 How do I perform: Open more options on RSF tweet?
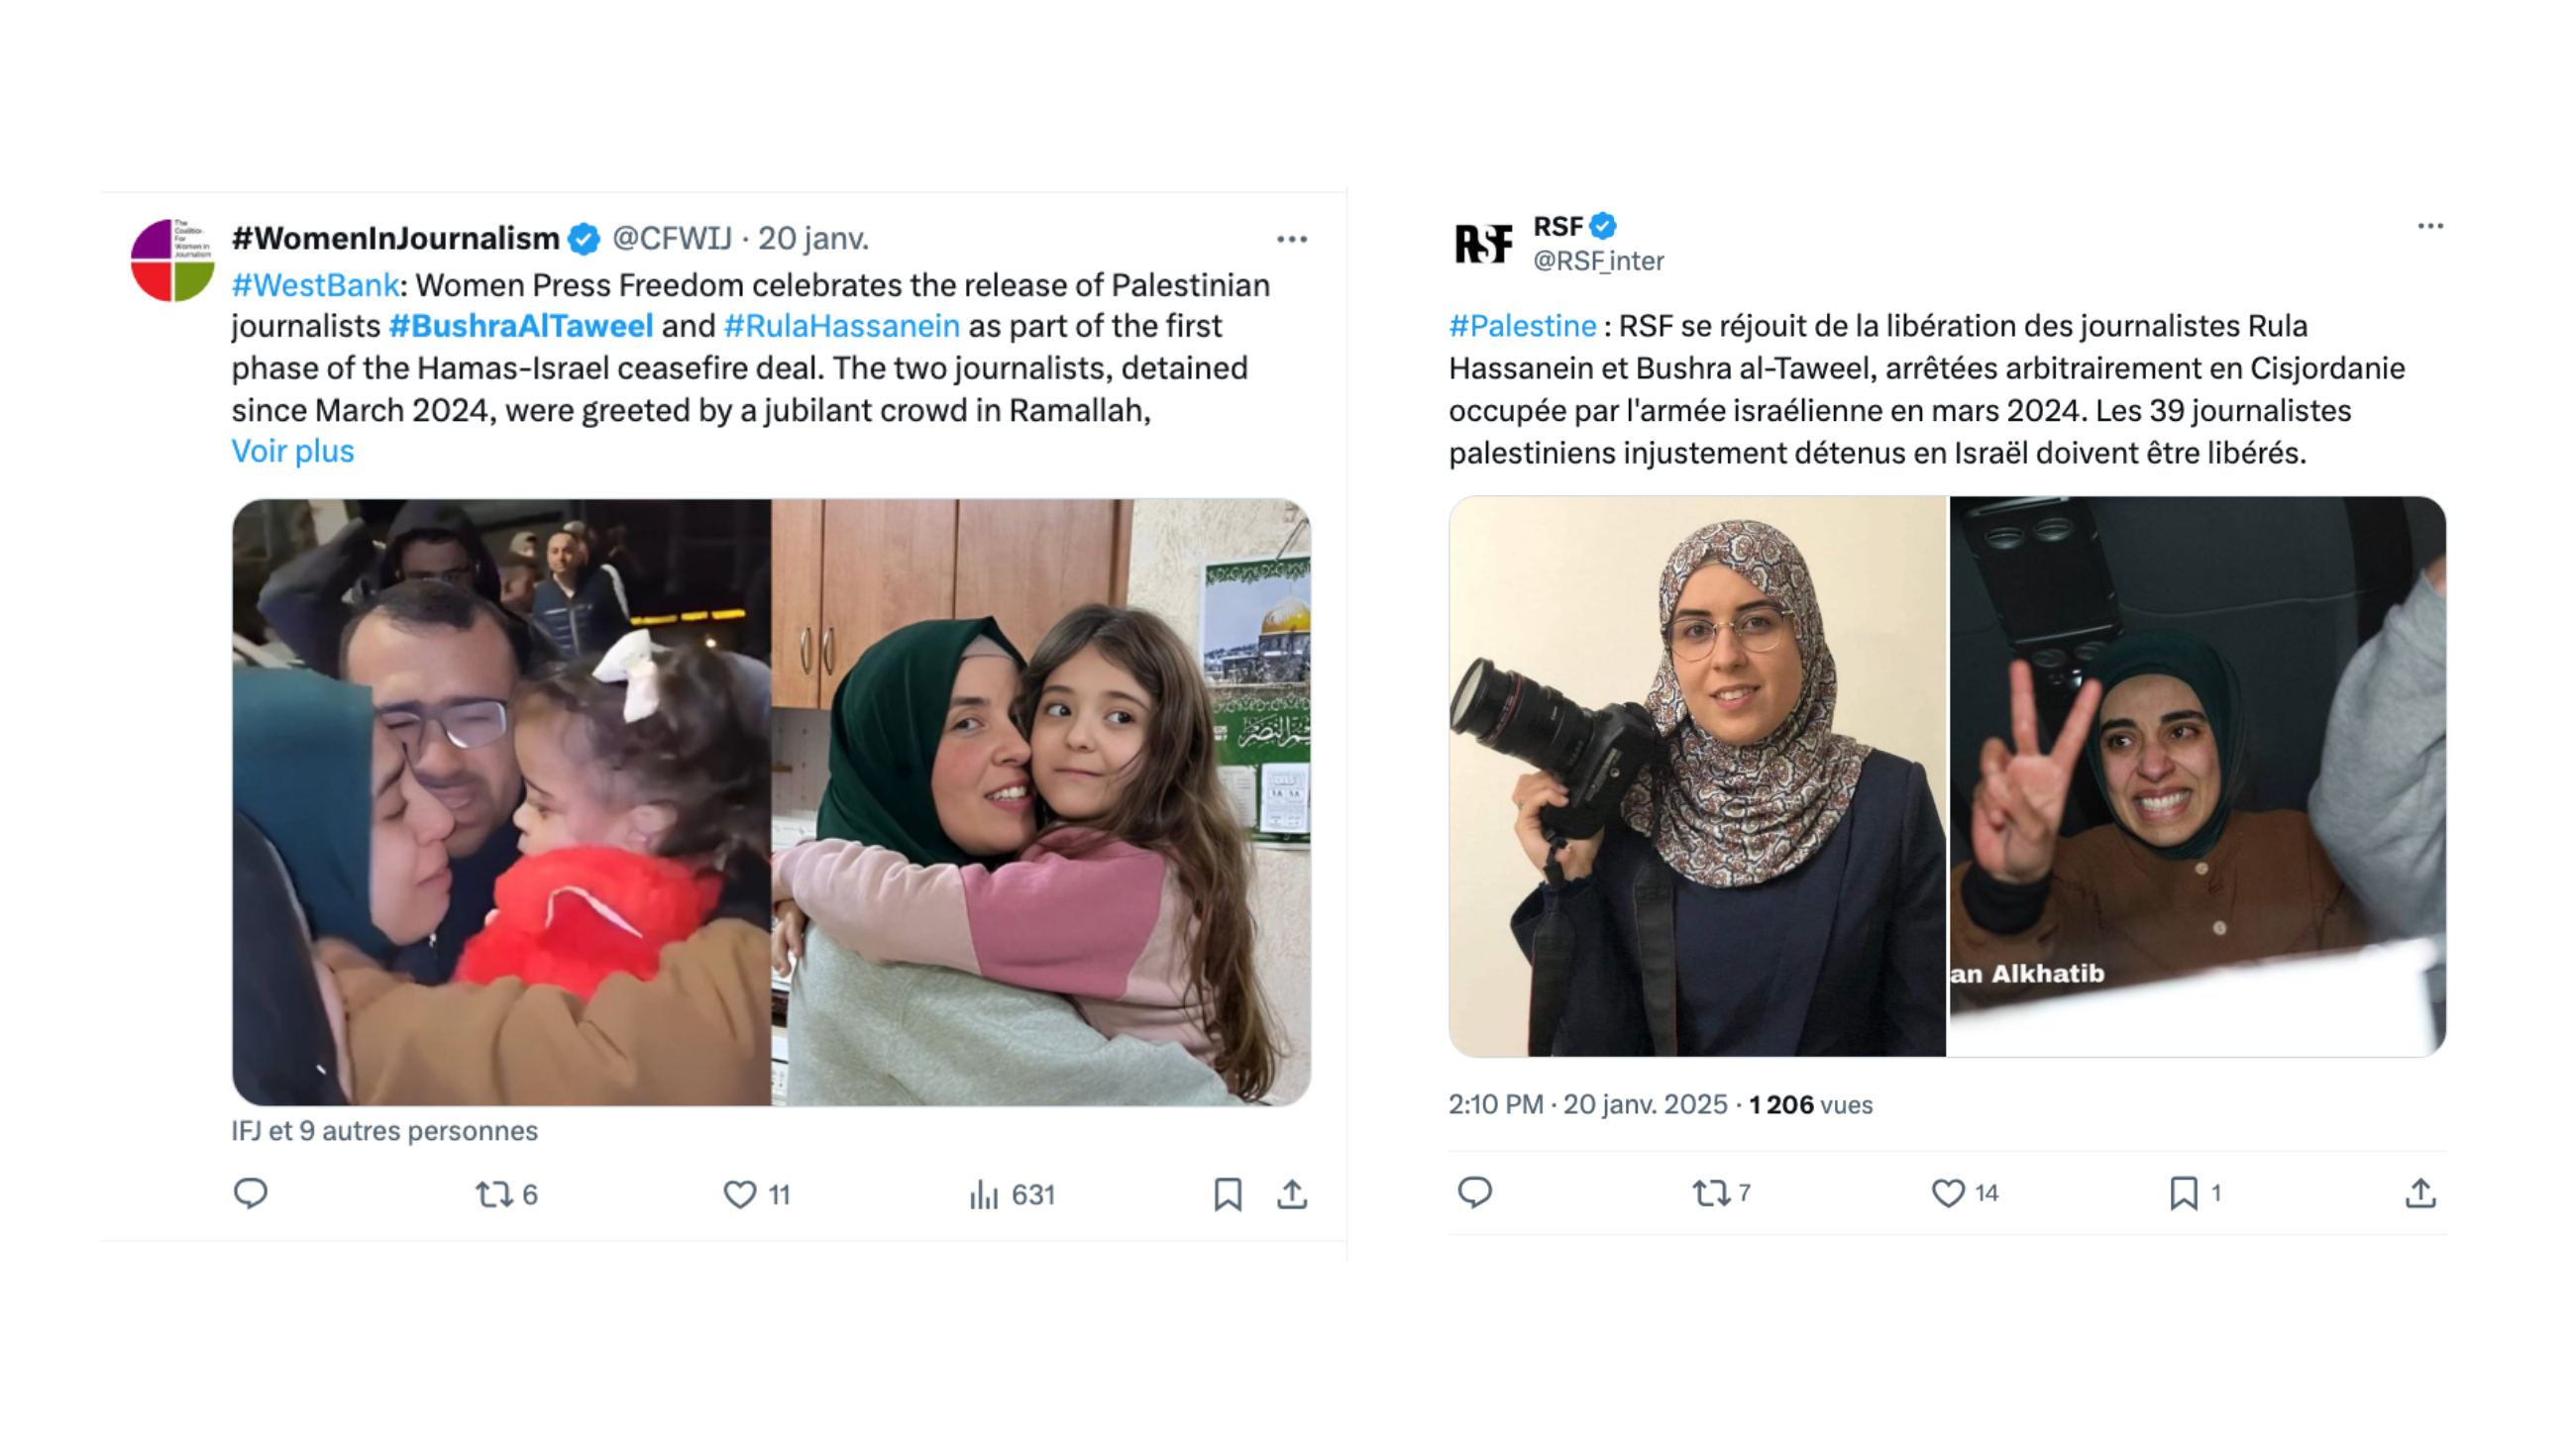(x=2430, y=227)
